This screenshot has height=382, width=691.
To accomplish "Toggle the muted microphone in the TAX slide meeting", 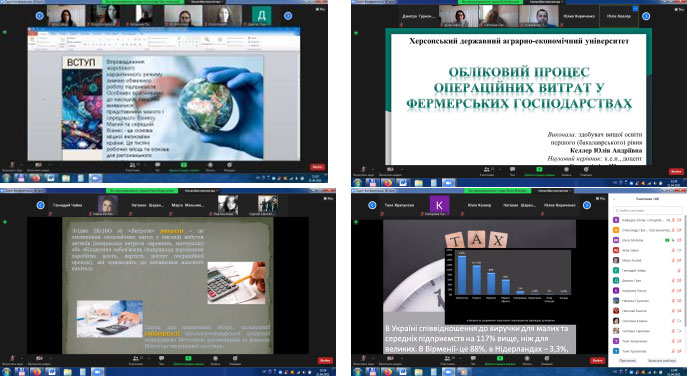I will [x=364, y=359].
